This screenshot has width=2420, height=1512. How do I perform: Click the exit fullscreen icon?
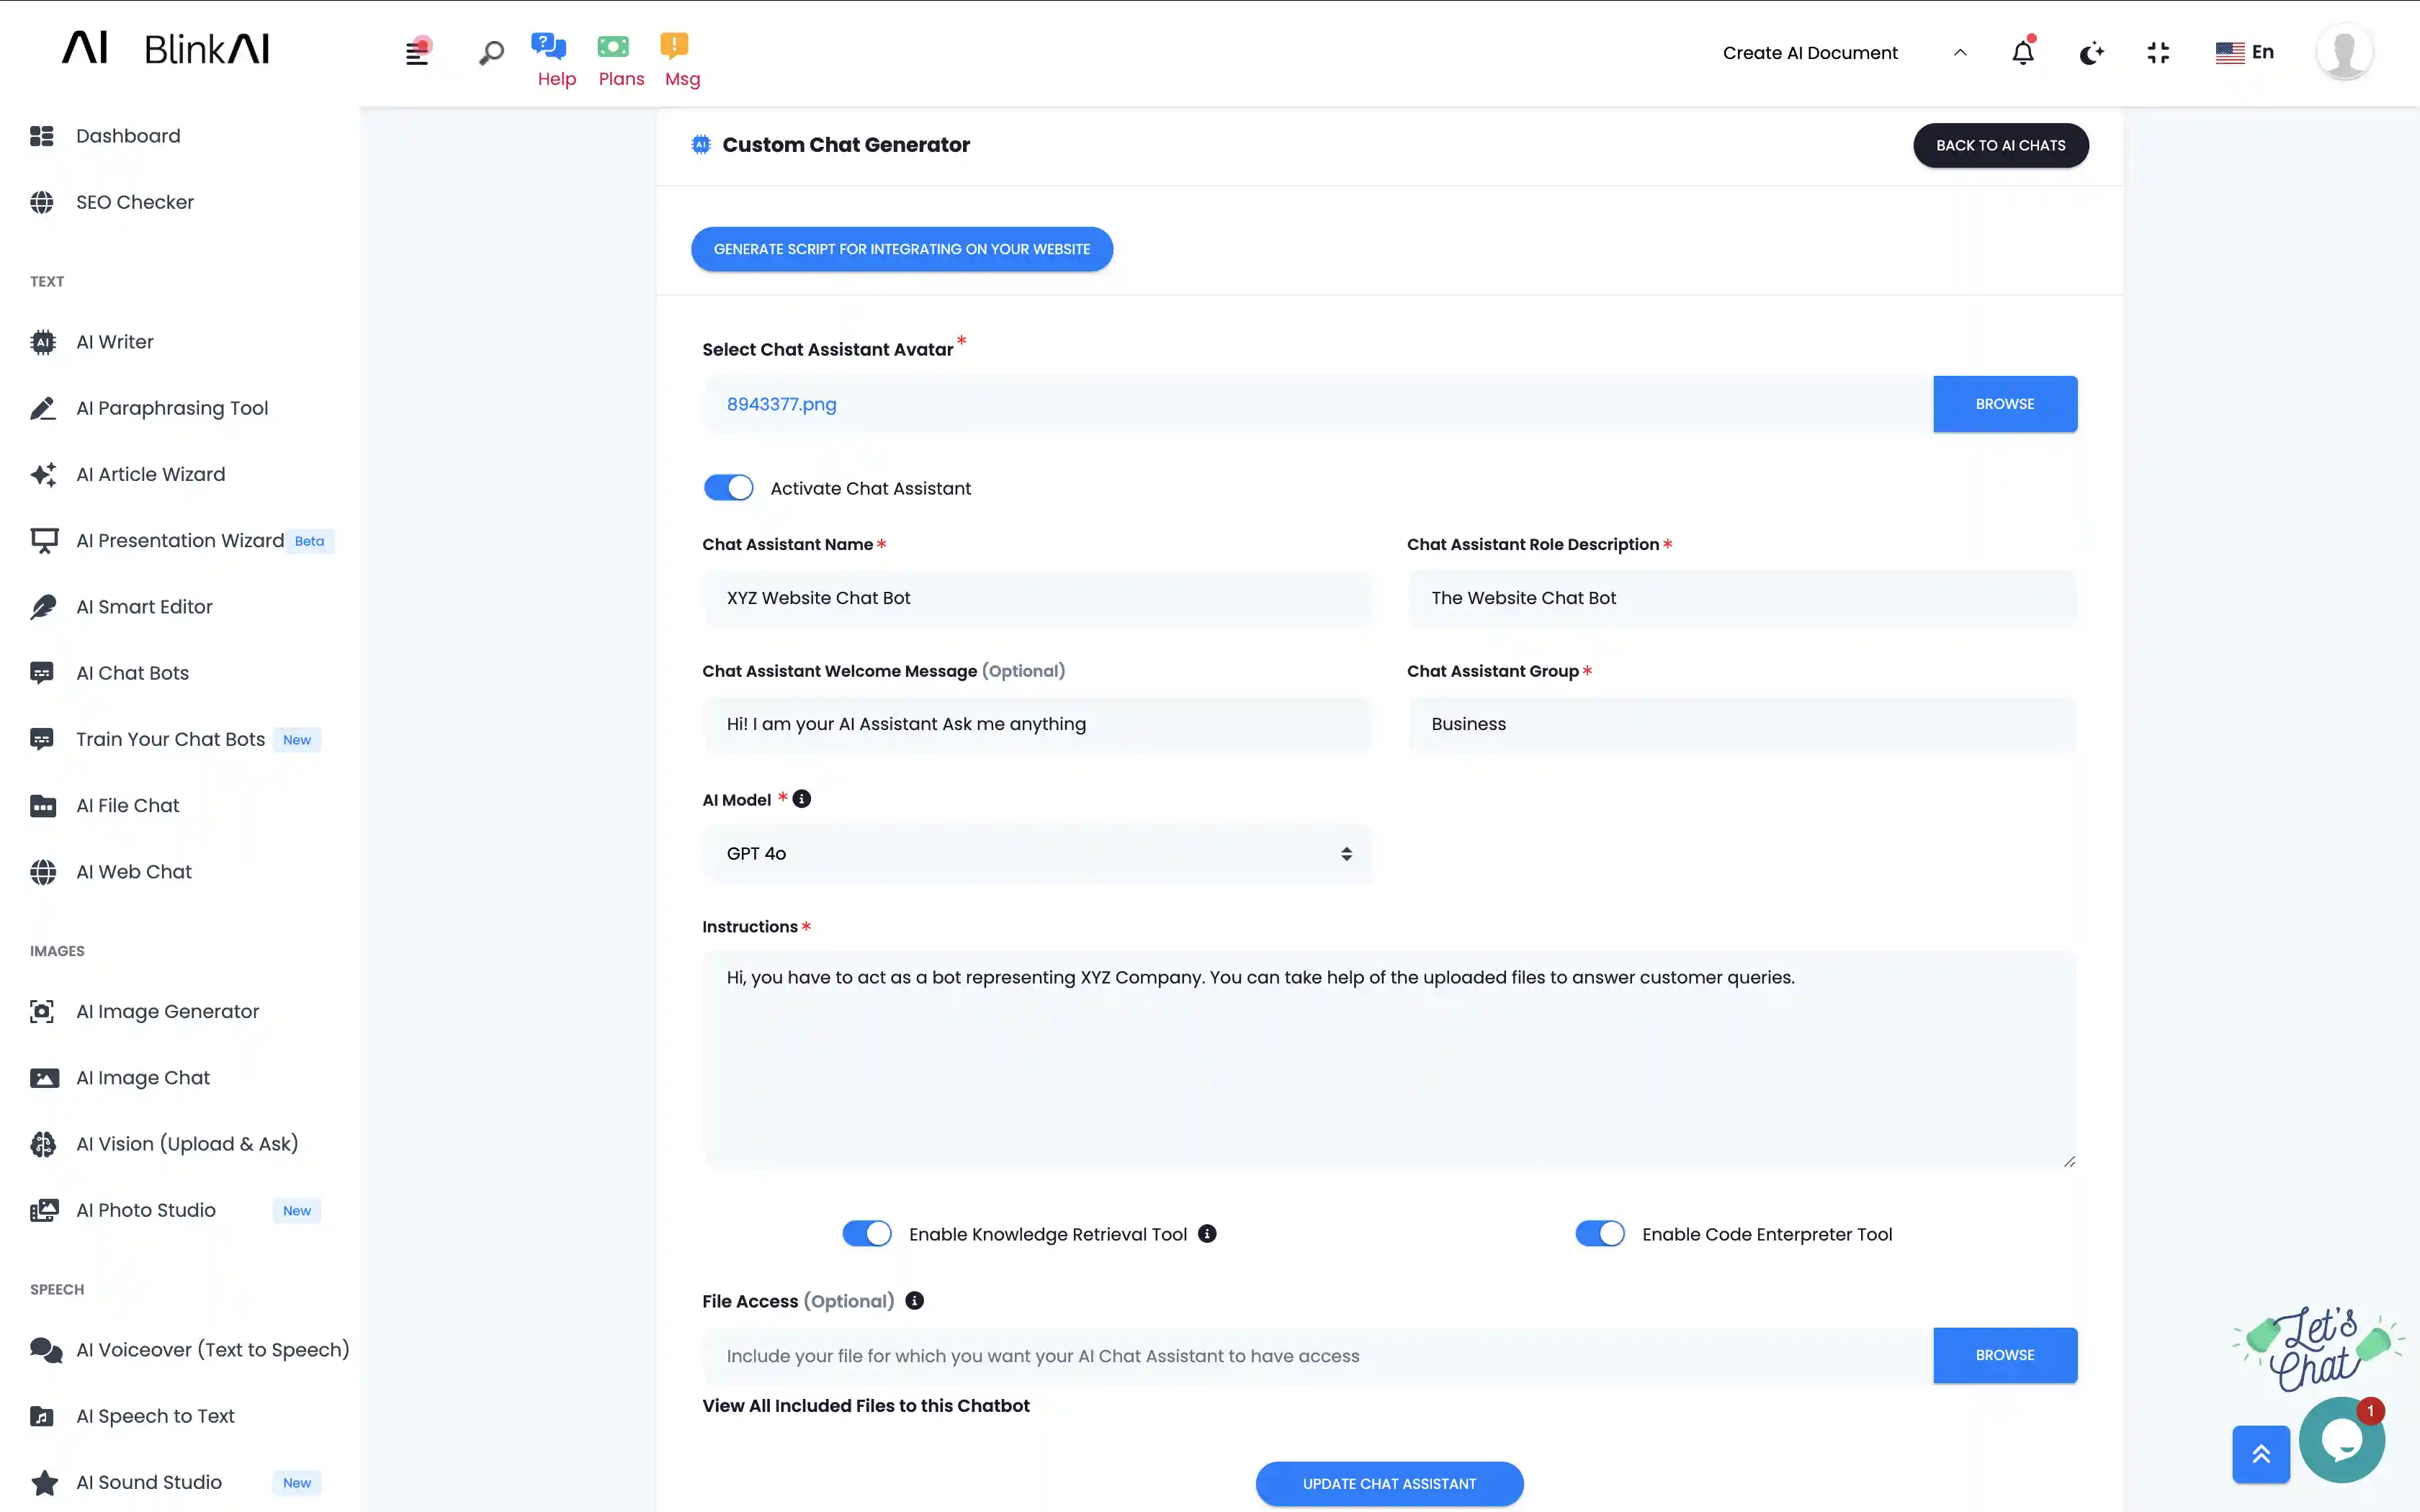[x=2158, y=53]
